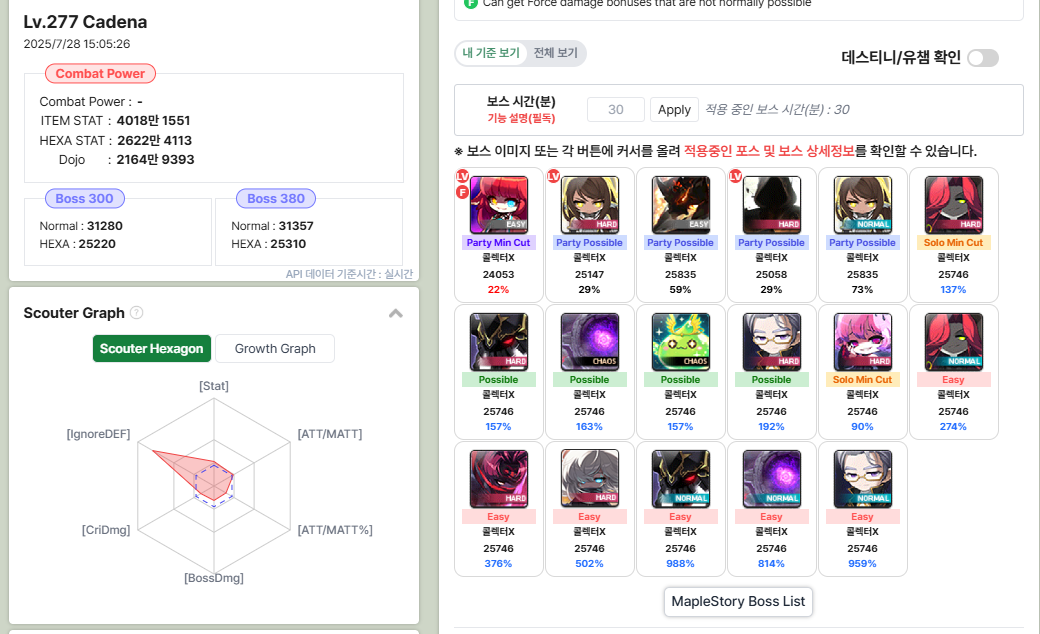
Task: Collapse the Scouter Graph panel with chevron
Action: (x=396, y=314)
